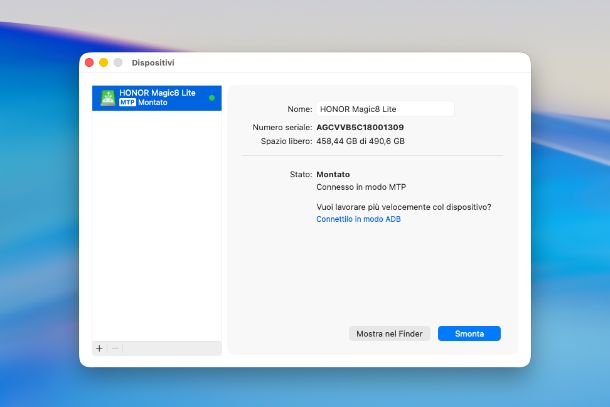Remove the device with the minus button
The image size is (610, 407).
point(115,348)
